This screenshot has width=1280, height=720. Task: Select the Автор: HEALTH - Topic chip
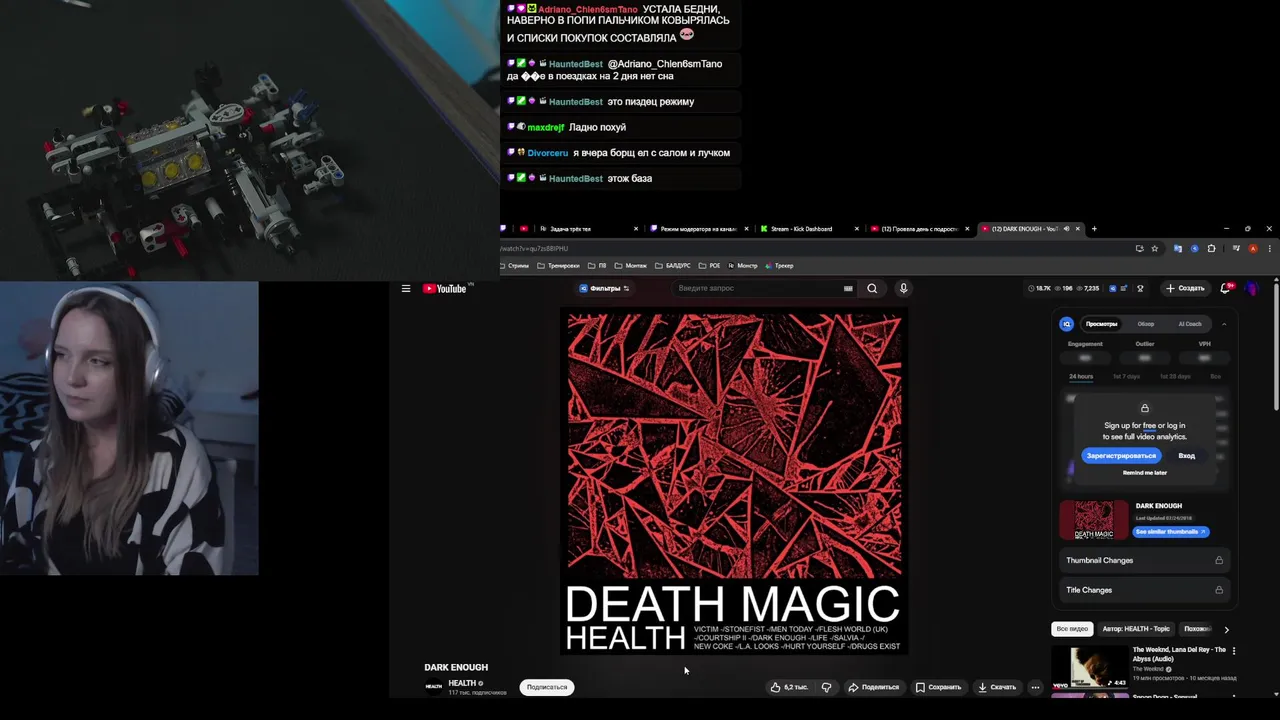point(1136,629)
